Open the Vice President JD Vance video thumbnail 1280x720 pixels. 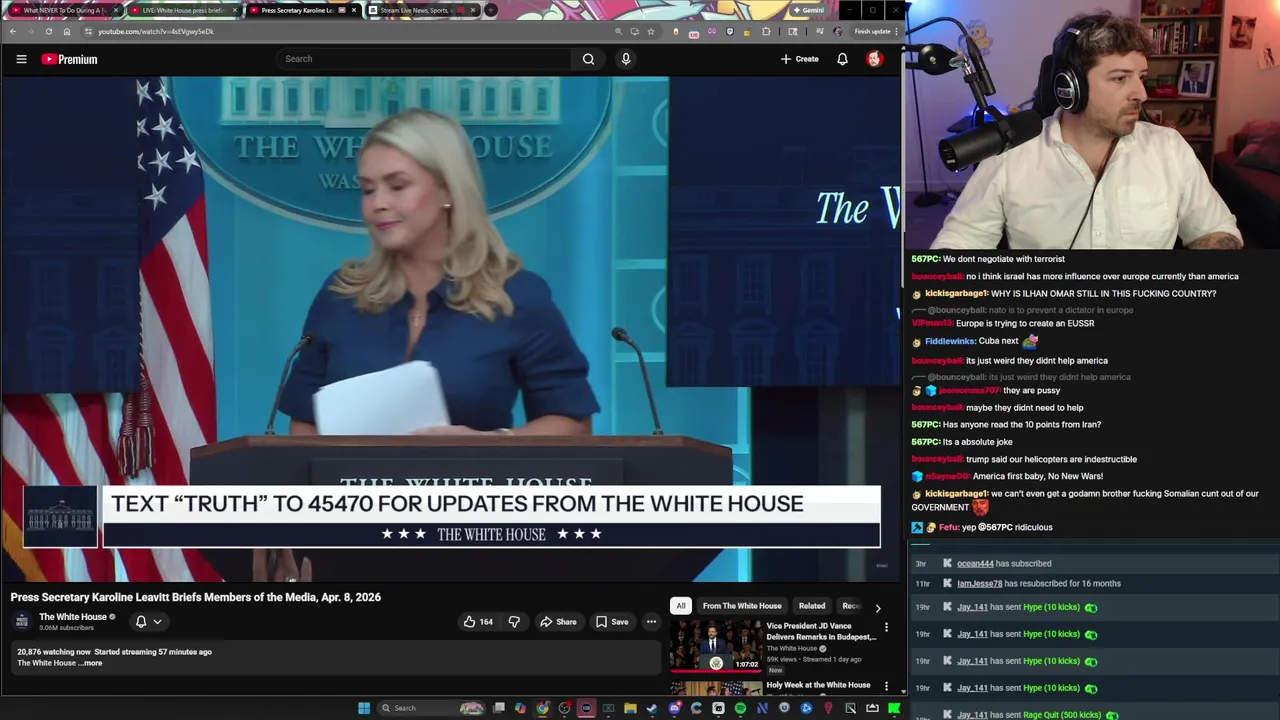pyautogui.click(x=716, y=646)
